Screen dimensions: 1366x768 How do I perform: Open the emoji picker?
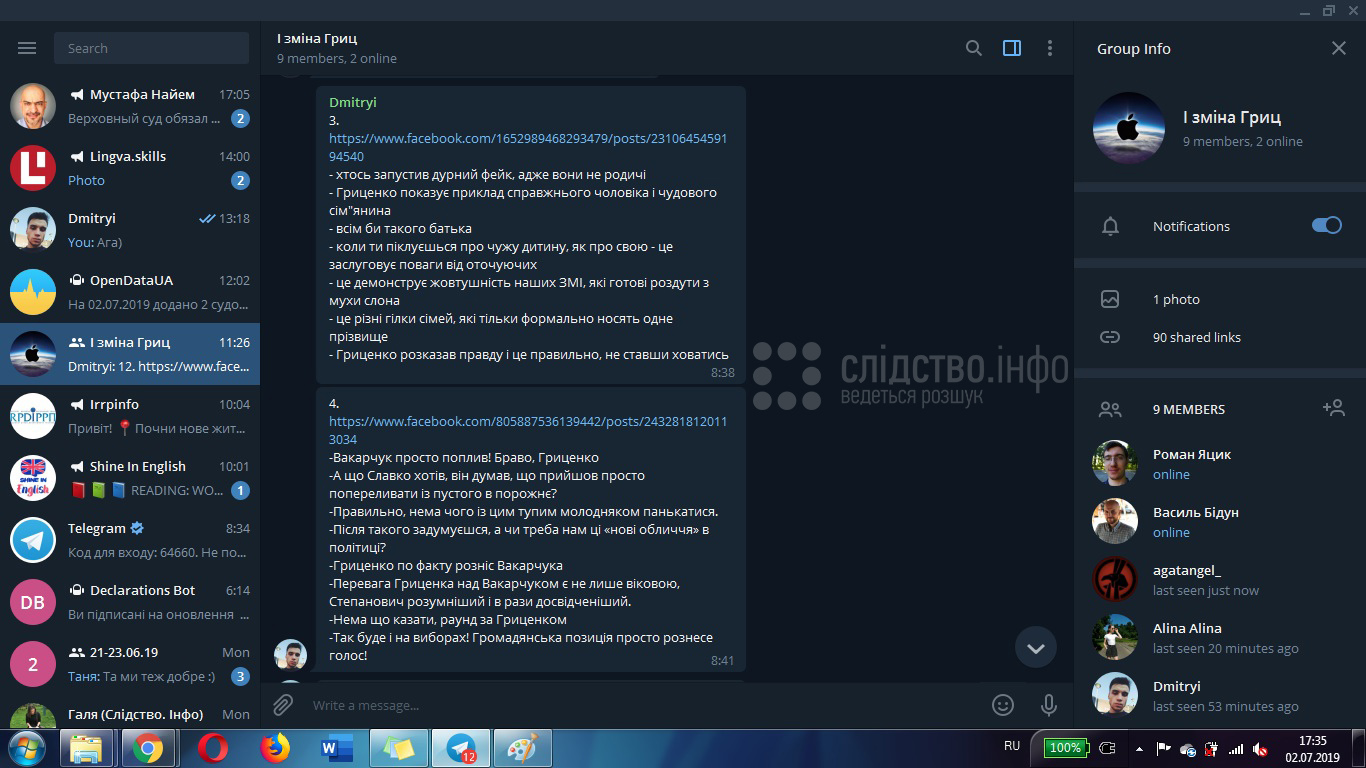coord(1003,705)
